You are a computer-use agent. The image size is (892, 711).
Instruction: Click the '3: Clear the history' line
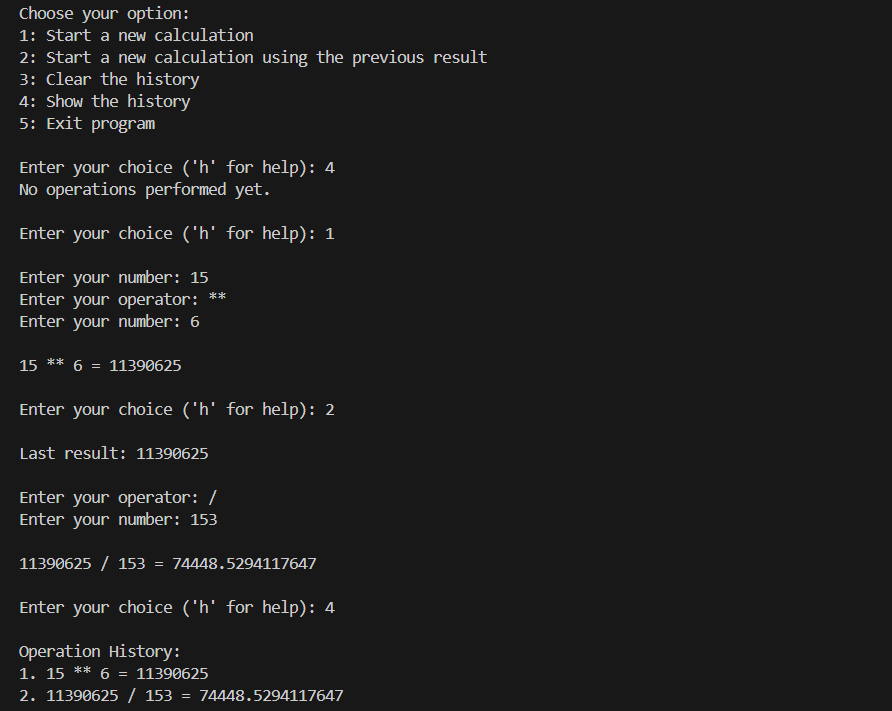[109, 80]
